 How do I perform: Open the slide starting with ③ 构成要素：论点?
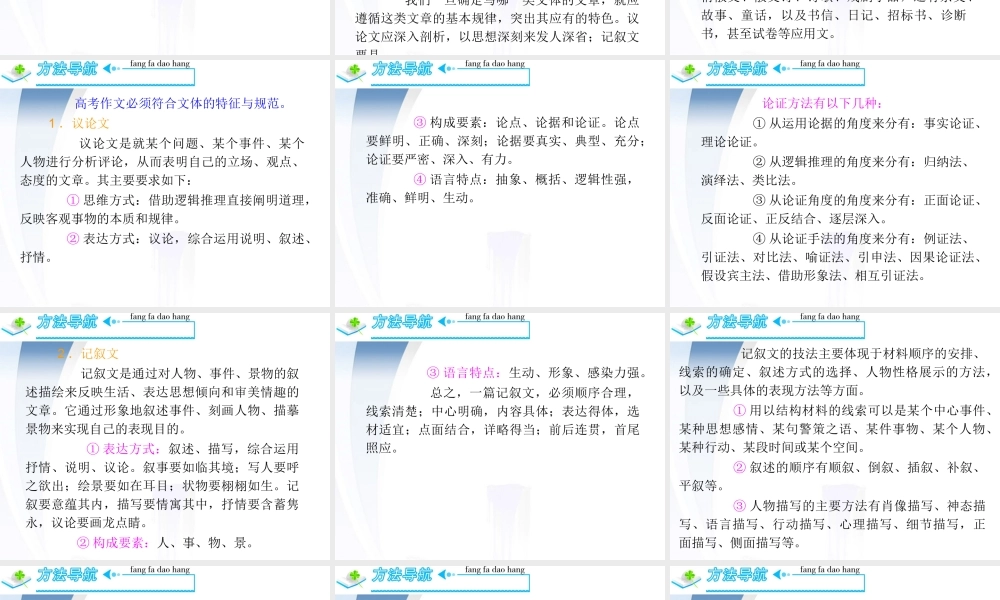coord(500,183)
